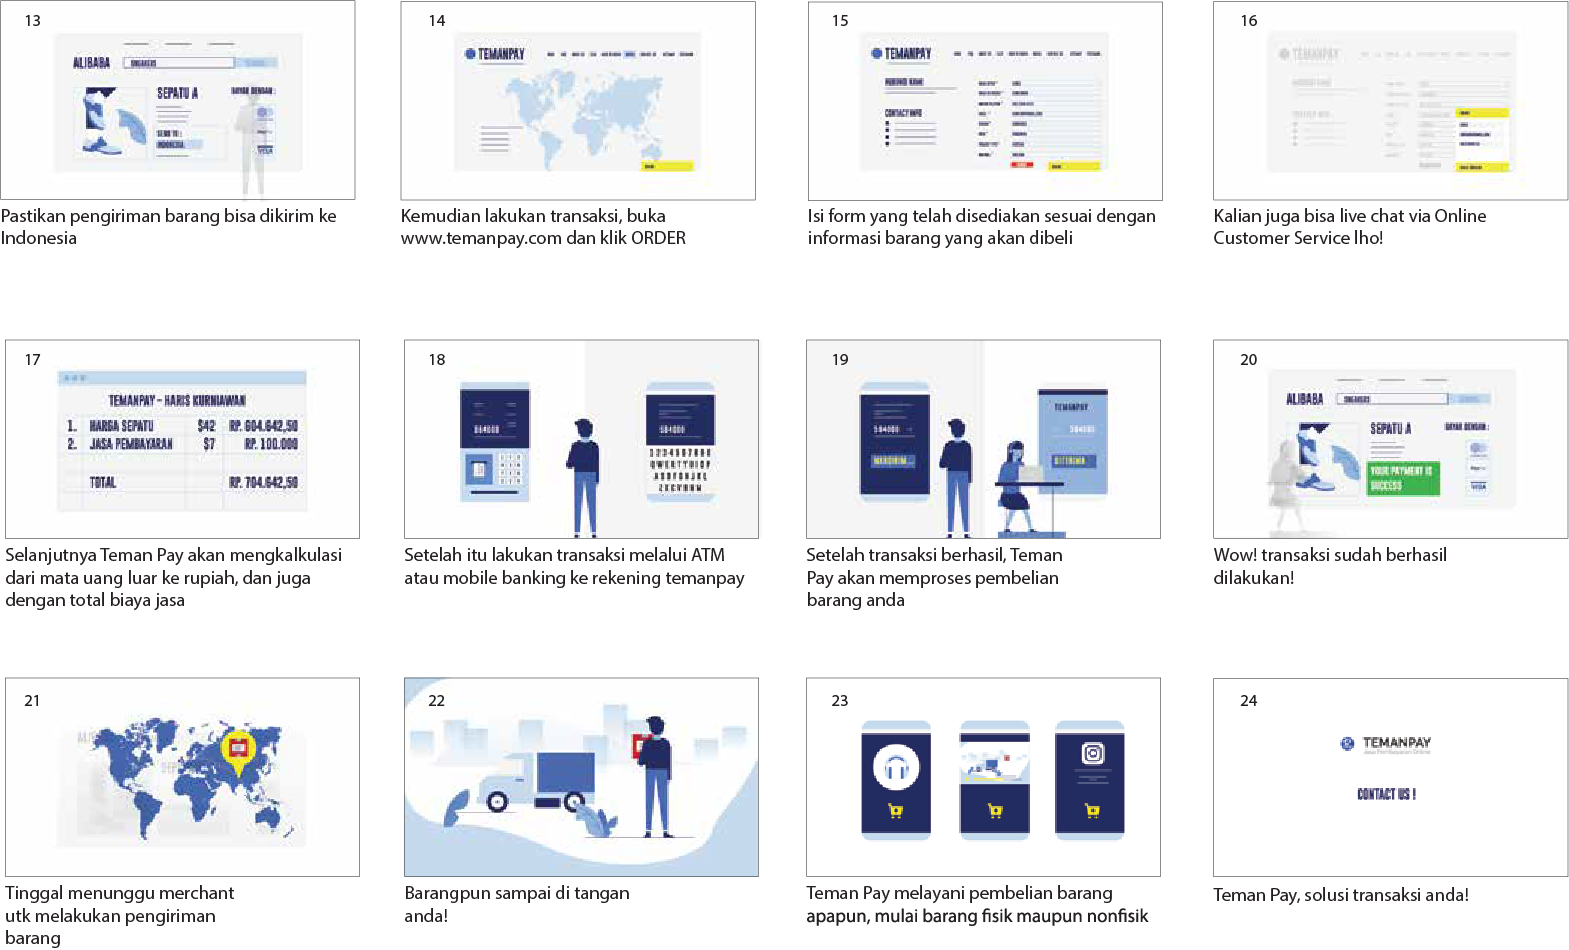Image resolution: width=1569 pixels, height=950 pixels.
Task: Click ALIBABA logo in frame 20
Action: 1304,399
